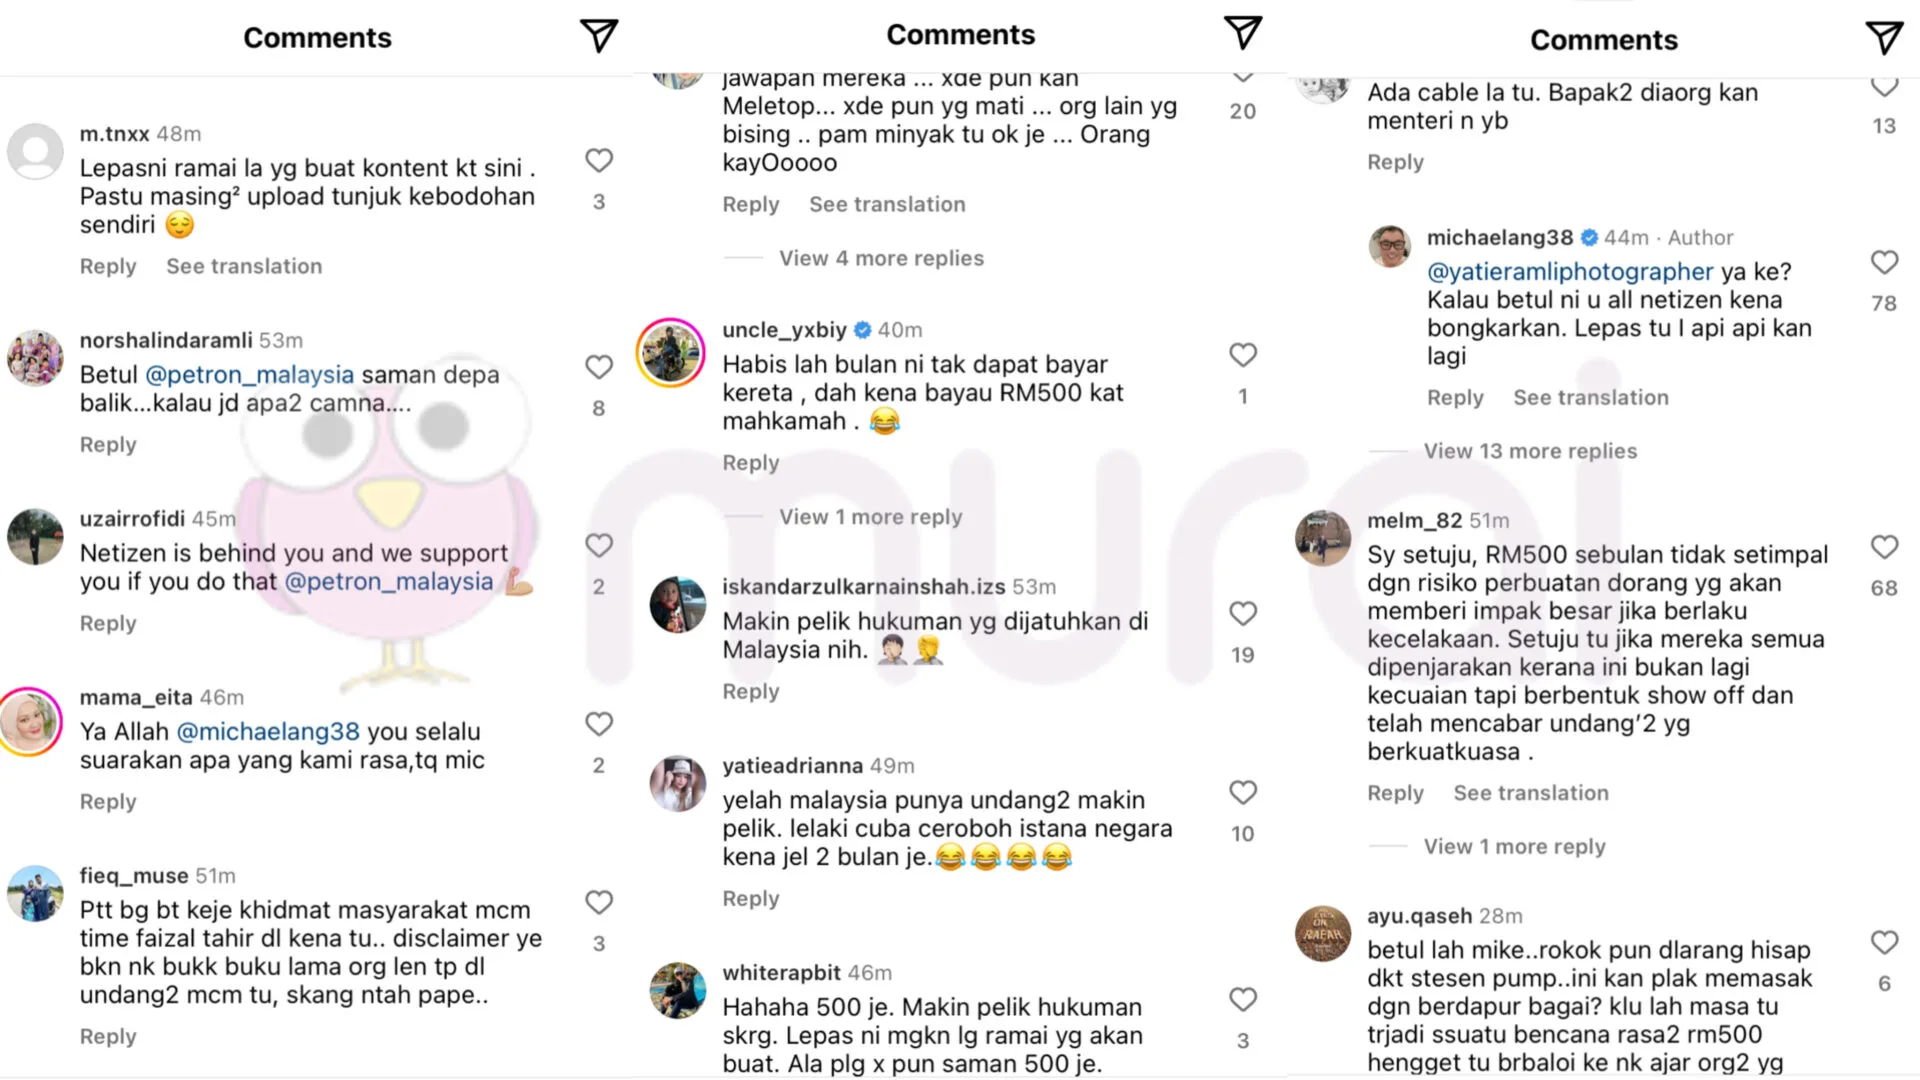The width and height of the screenshot is (1920, 1080).
Task: Open uncle_yxbiy's story ring avatar
Action: coord(671,353)
